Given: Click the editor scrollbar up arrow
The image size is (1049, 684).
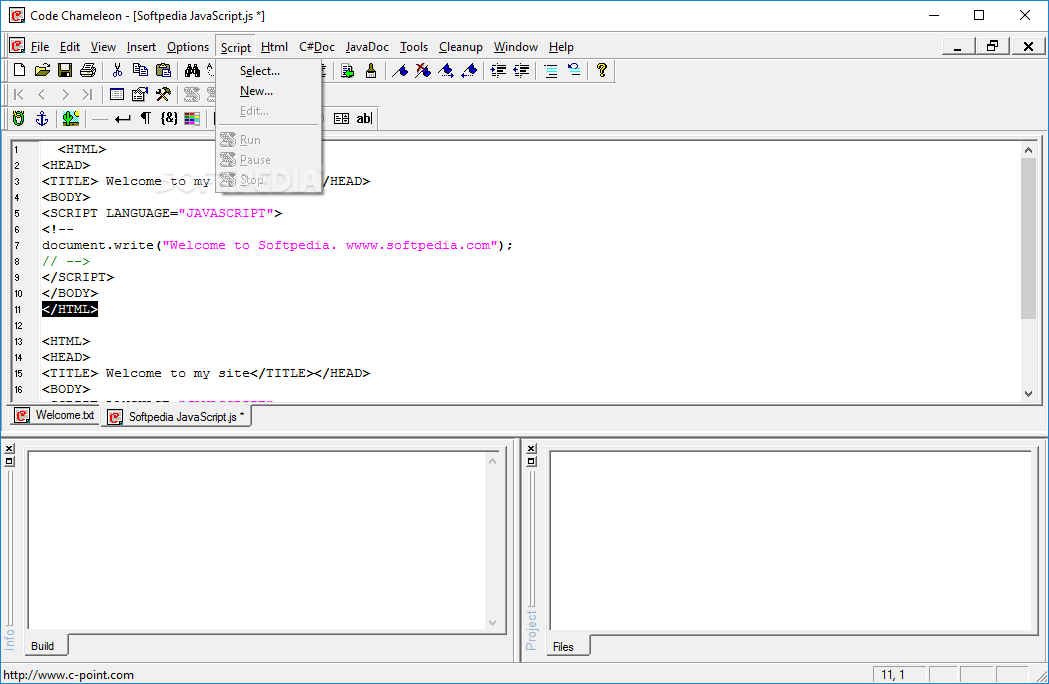Looking at the screenshot, I should 1029,150.
